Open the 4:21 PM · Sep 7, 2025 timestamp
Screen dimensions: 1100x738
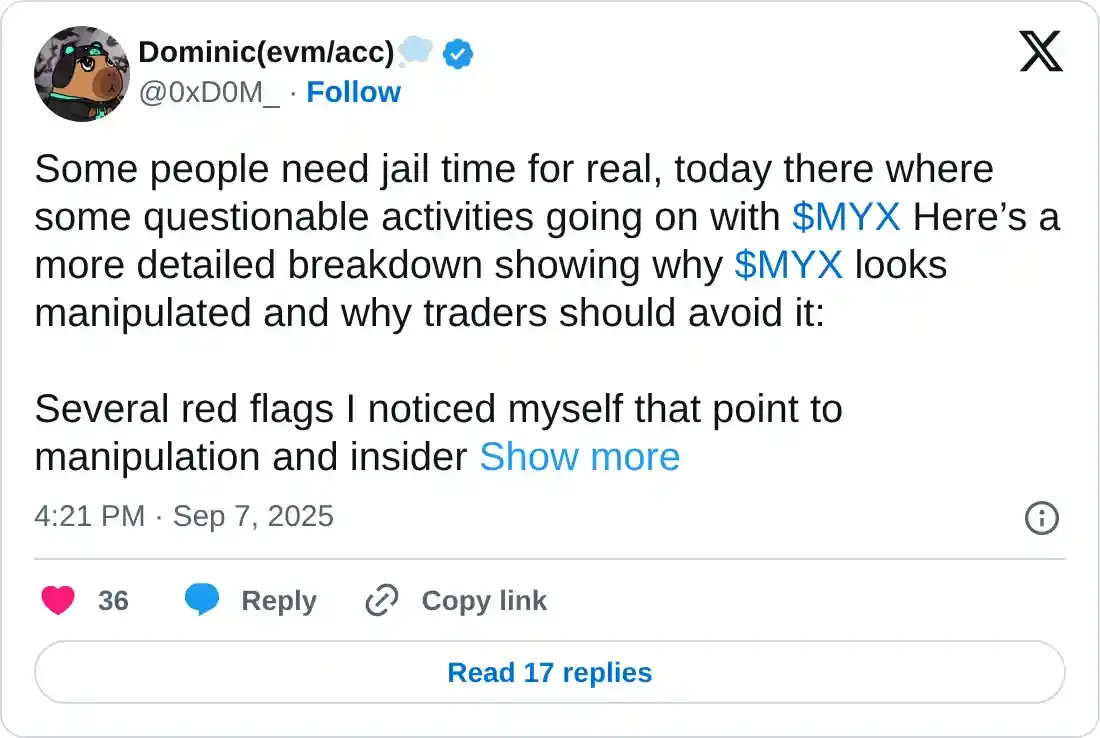click(184, 516)
